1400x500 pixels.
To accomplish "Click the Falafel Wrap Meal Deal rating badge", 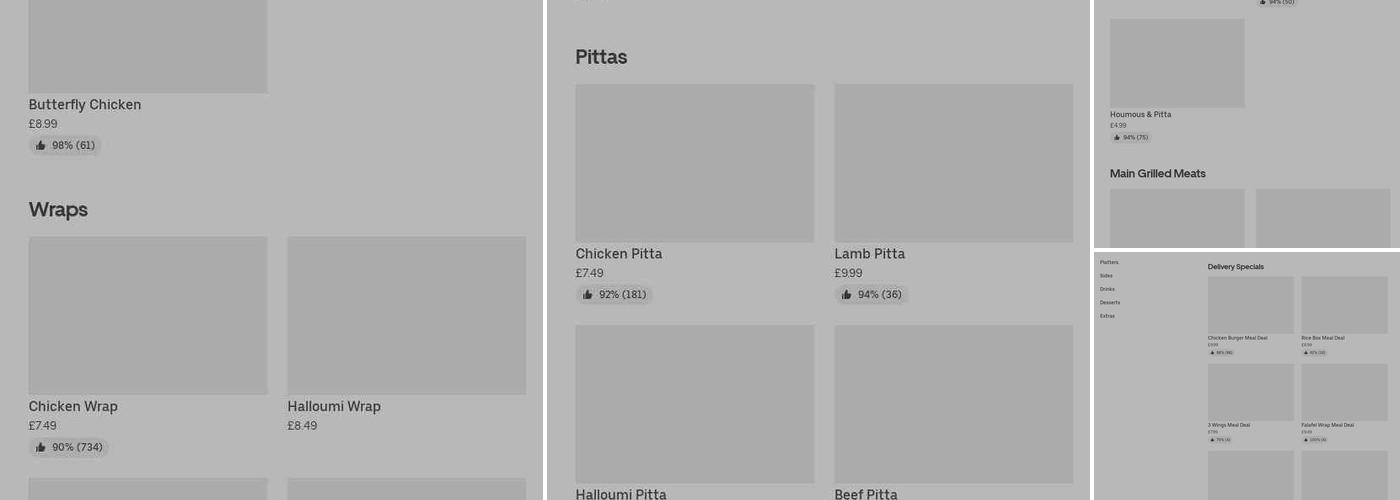I will coord(1314,440).
